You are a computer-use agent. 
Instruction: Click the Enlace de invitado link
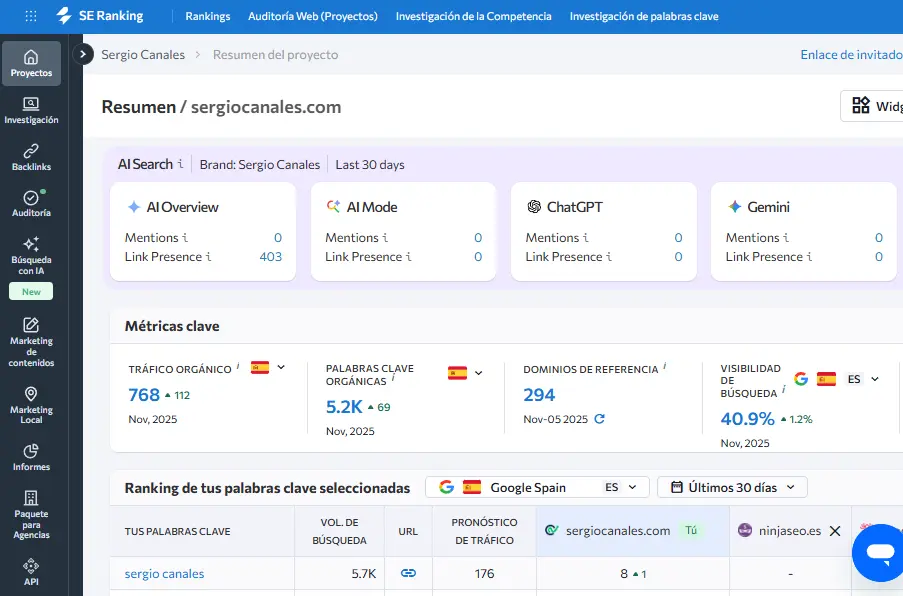pyautogui.click(x=849, y=54)
